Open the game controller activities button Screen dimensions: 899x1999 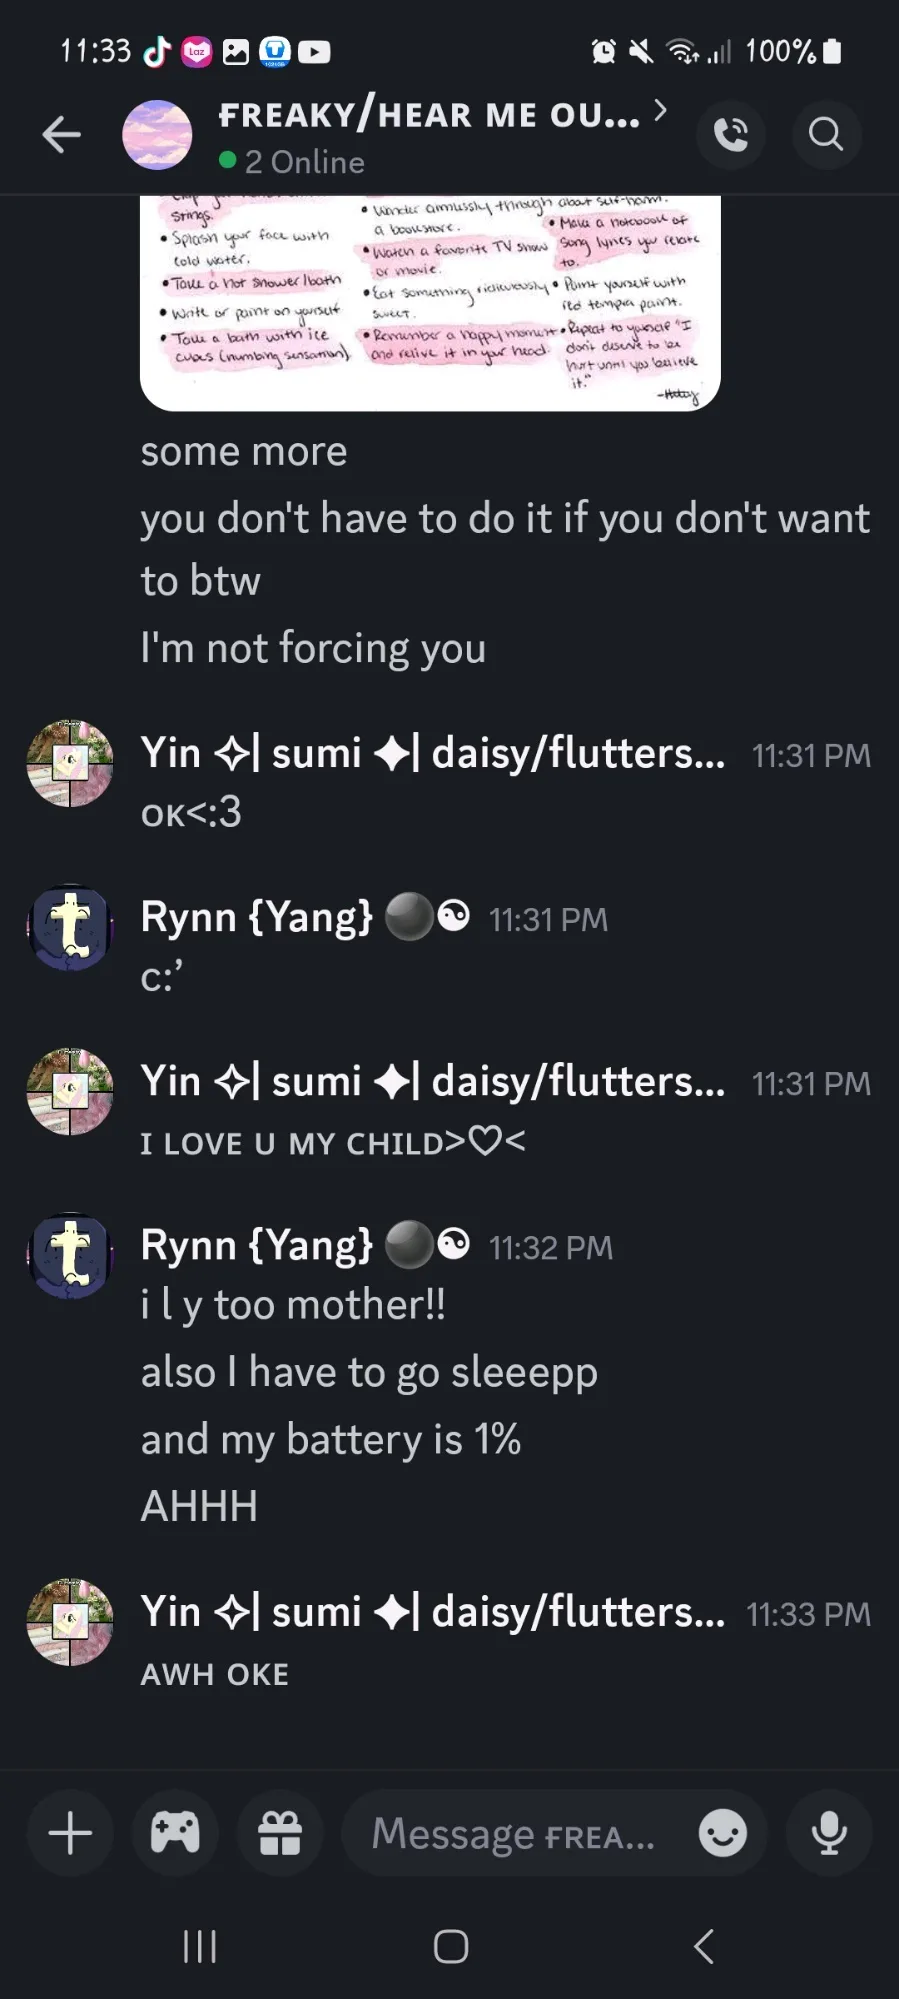point(175,1833)
